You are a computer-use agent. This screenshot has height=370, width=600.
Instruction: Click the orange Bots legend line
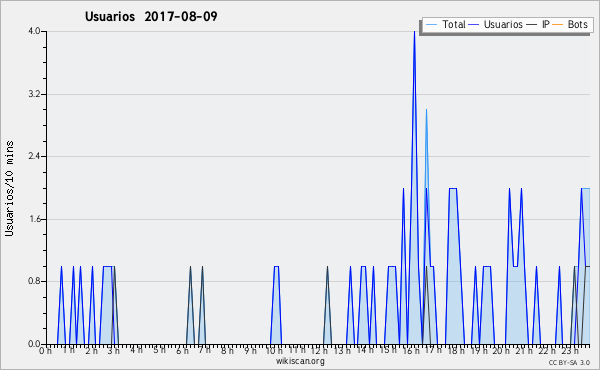558,25
